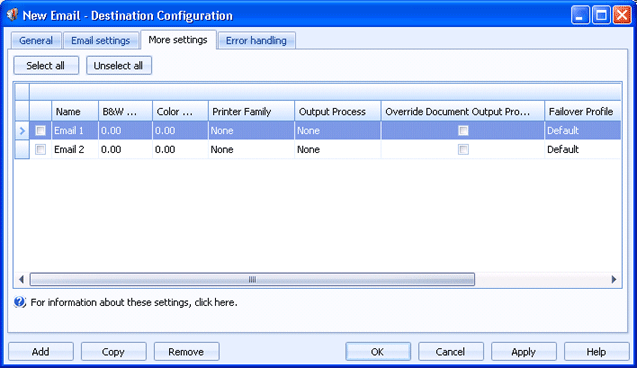Click the scroll left arrow of the grid

click(x=22, y=279)
